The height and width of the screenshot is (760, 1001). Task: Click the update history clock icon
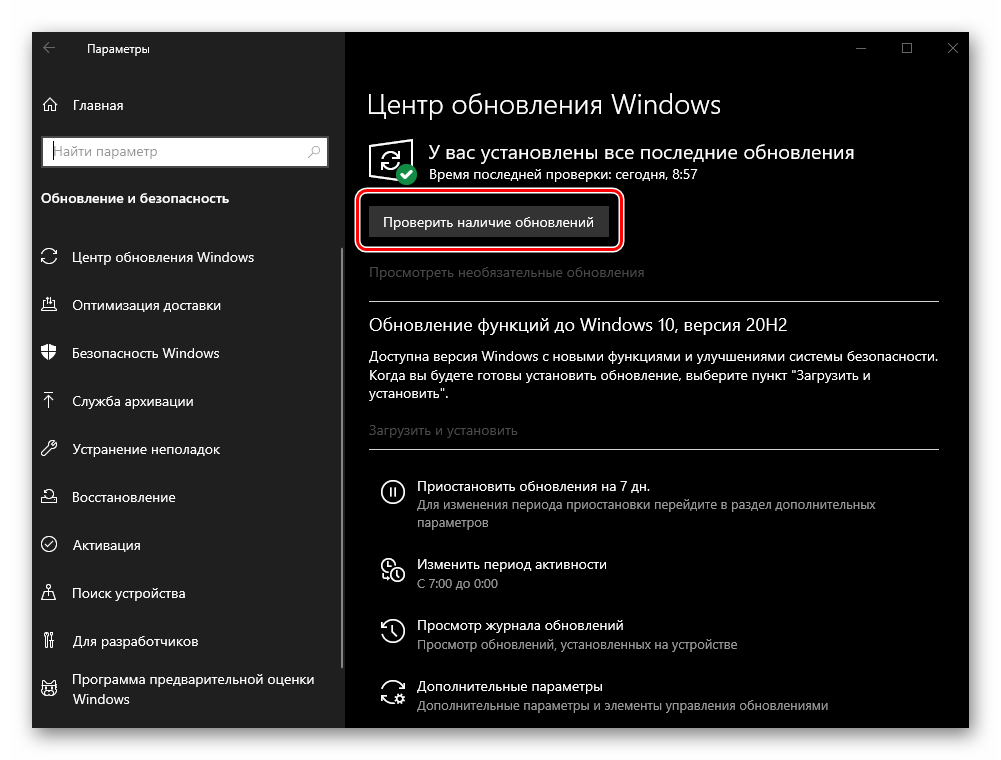coord(392,629)
